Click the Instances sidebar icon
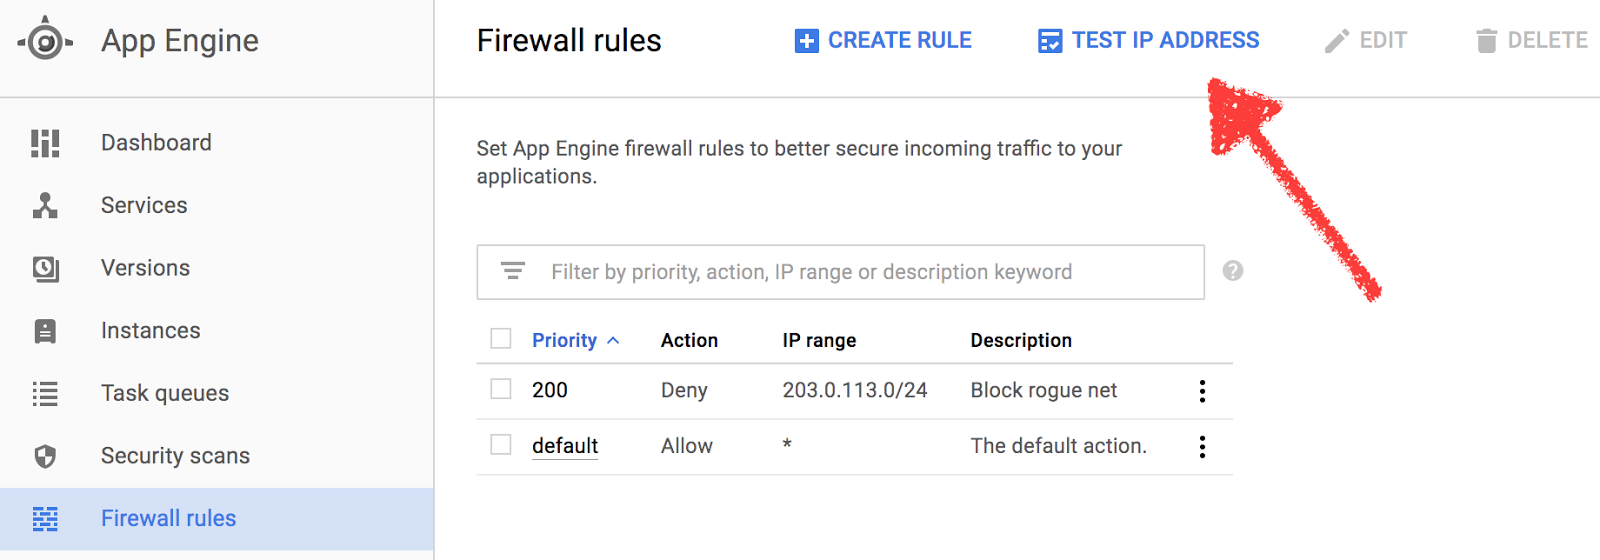 45,331
